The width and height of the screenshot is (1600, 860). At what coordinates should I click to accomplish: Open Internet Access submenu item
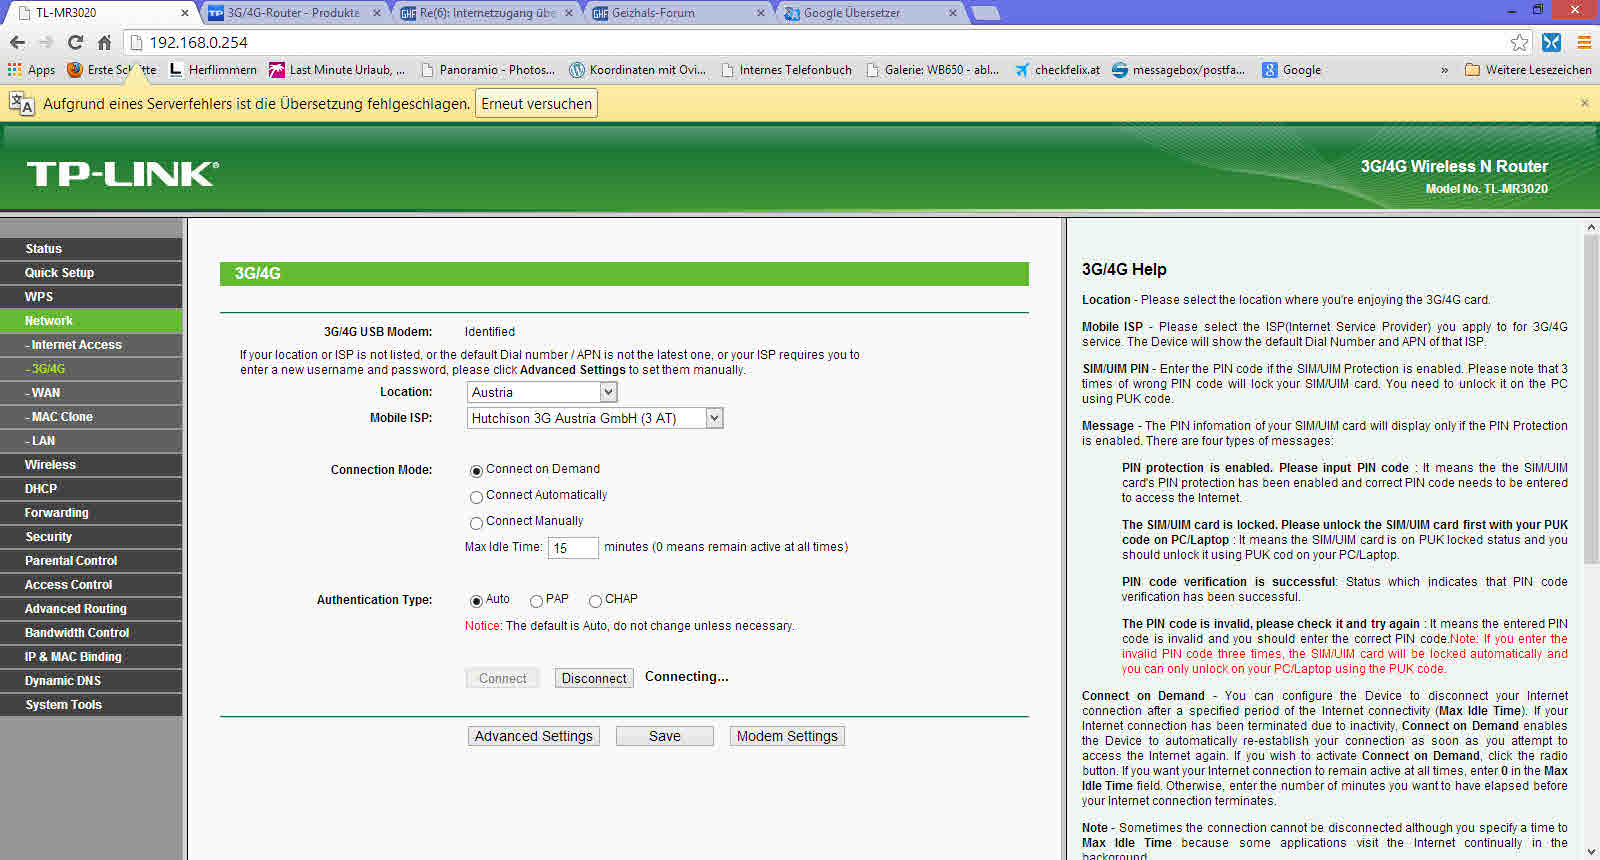point(91,345)
